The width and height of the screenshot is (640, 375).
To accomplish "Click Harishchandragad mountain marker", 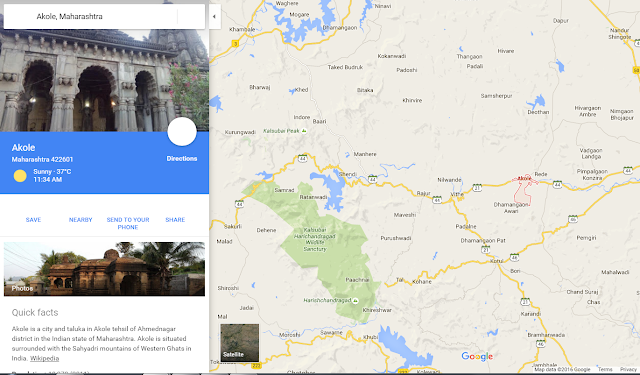I will (356, 301).
